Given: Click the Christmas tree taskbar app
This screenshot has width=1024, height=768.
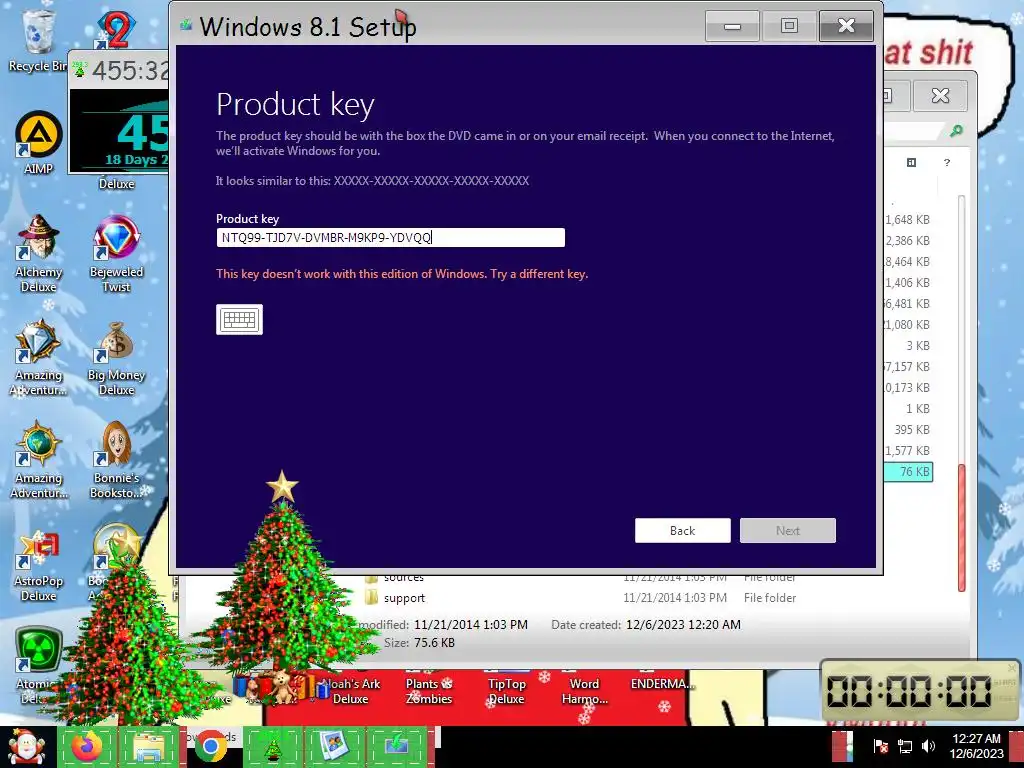Looking at the screenshot, I should [272, 747].
